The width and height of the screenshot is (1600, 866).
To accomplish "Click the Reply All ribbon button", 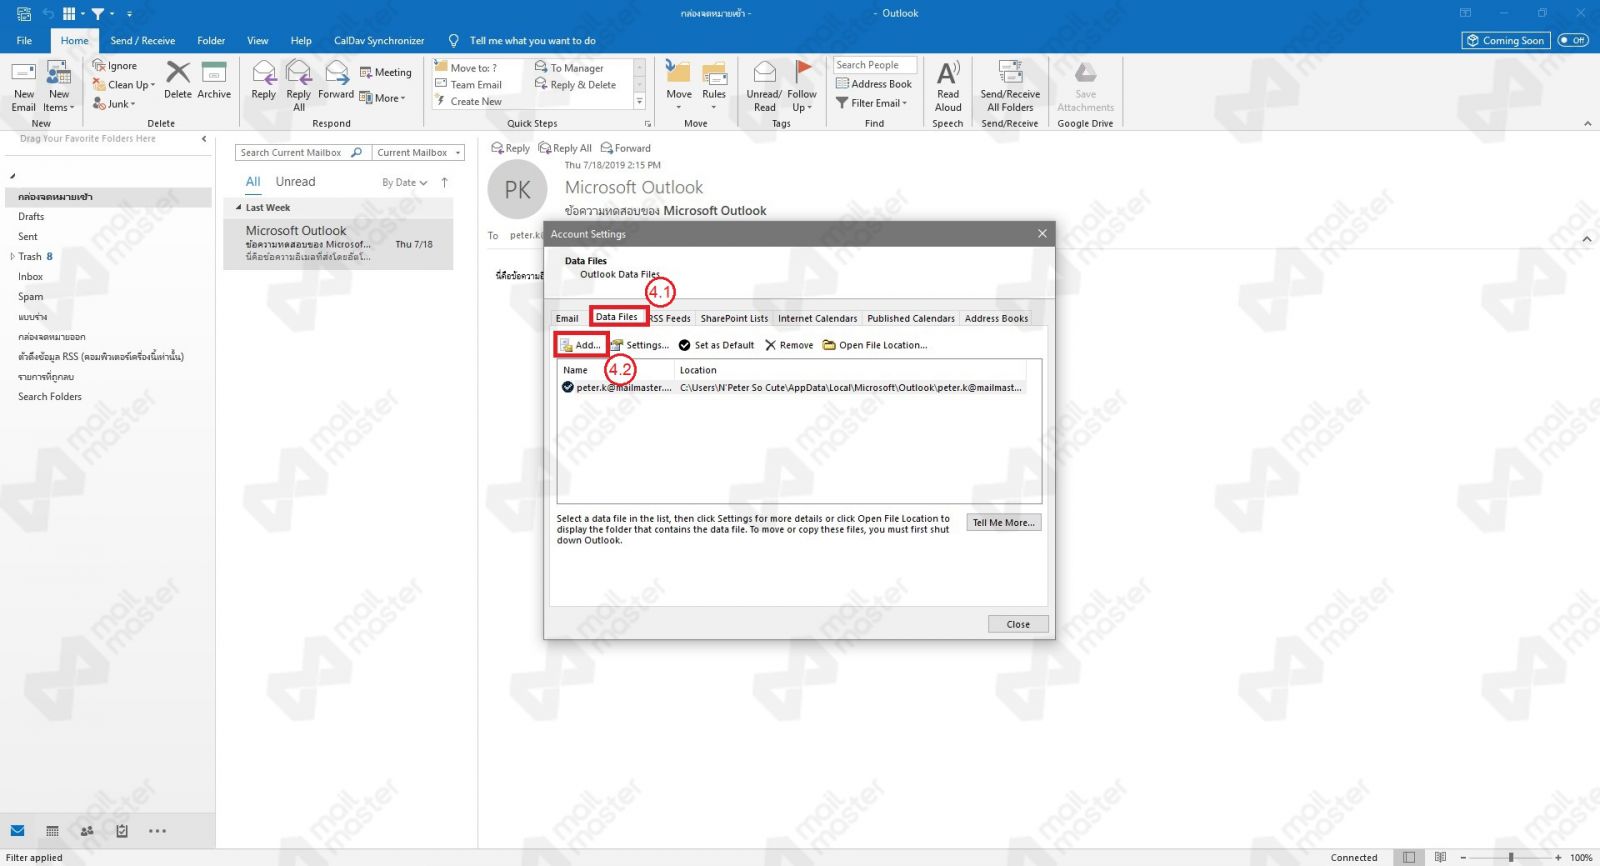I will (x=299, y=86).
